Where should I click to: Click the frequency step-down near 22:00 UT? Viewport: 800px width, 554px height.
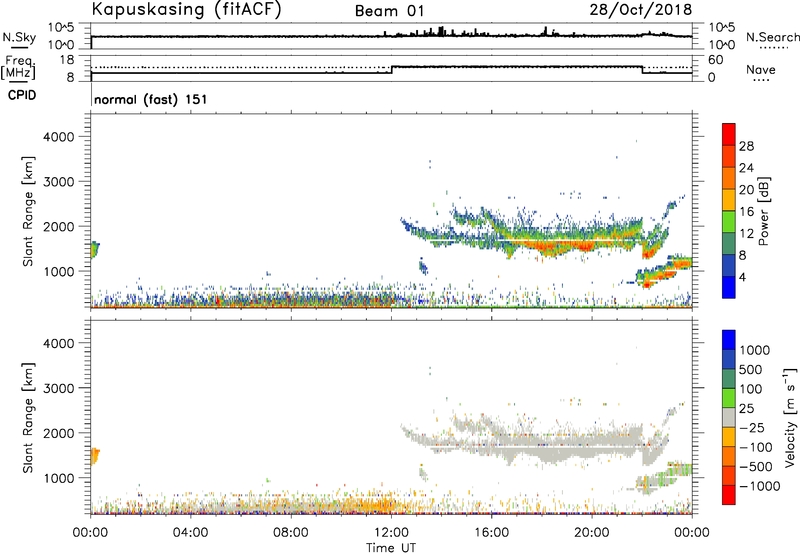[x=642, y=70]
